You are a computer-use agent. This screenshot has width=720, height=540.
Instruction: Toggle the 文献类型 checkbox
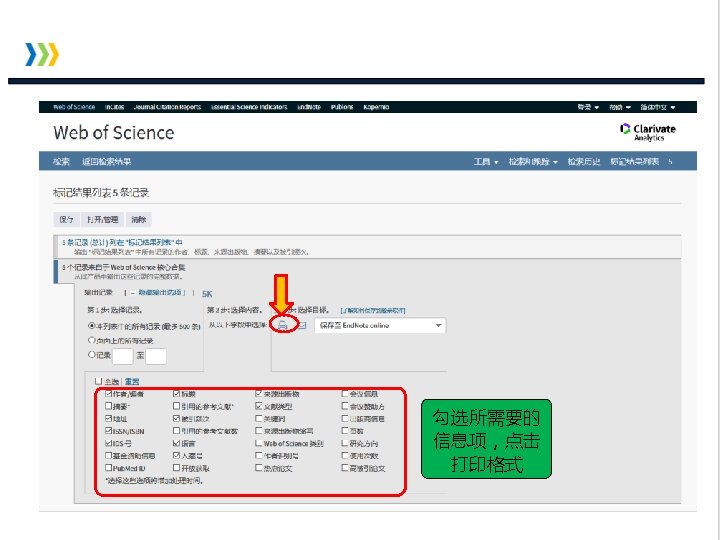click(259, 406)
